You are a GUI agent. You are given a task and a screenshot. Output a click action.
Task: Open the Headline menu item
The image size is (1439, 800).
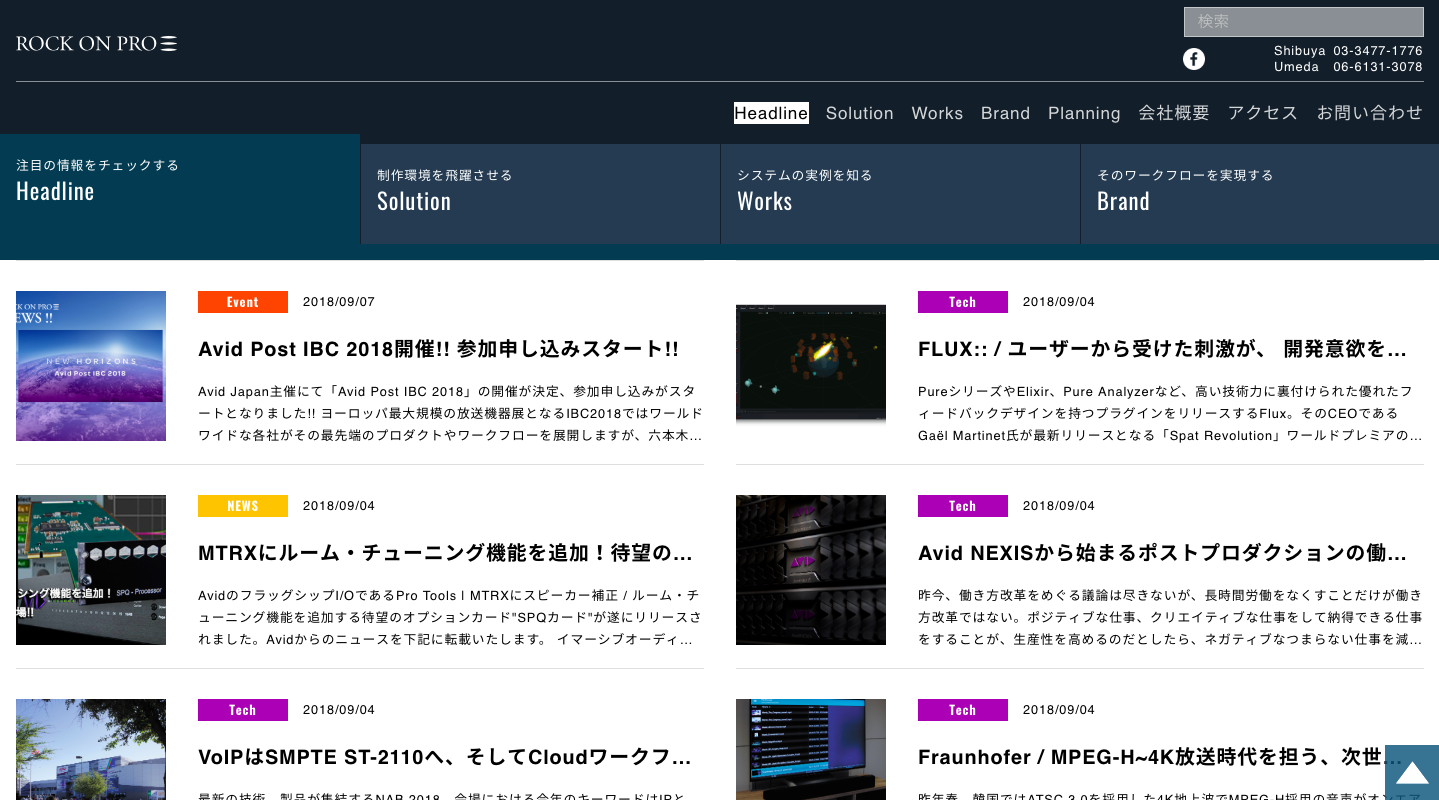[771, 113]
